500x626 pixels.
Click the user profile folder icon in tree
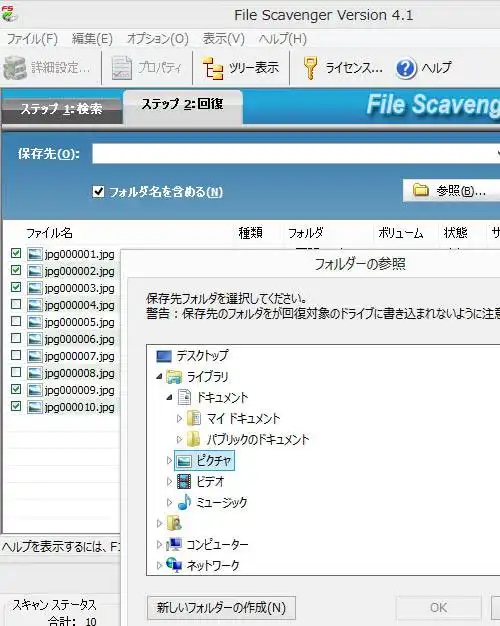click(x=174, y=523)
